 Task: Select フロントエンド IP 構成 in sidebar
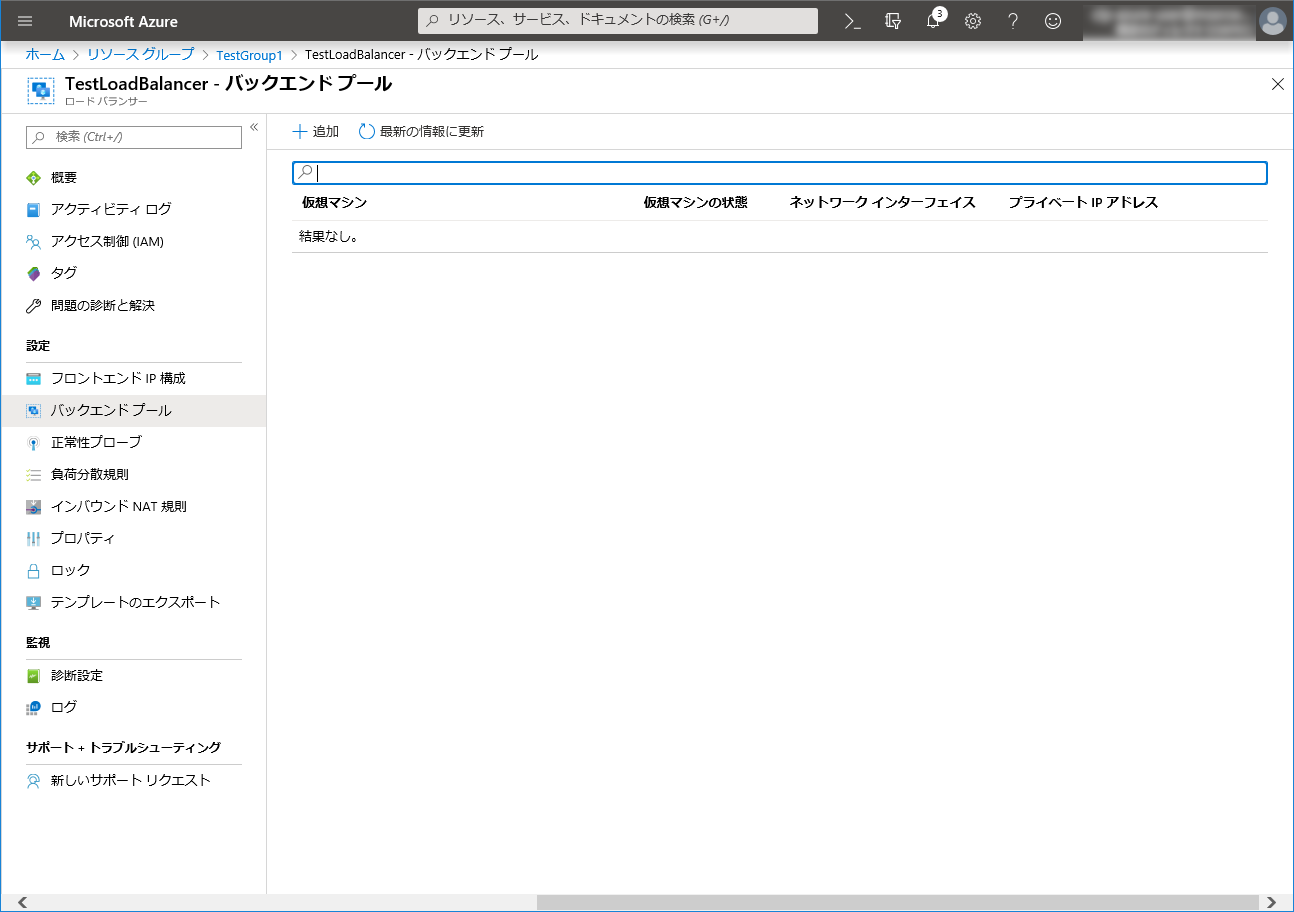coord(118,378)
